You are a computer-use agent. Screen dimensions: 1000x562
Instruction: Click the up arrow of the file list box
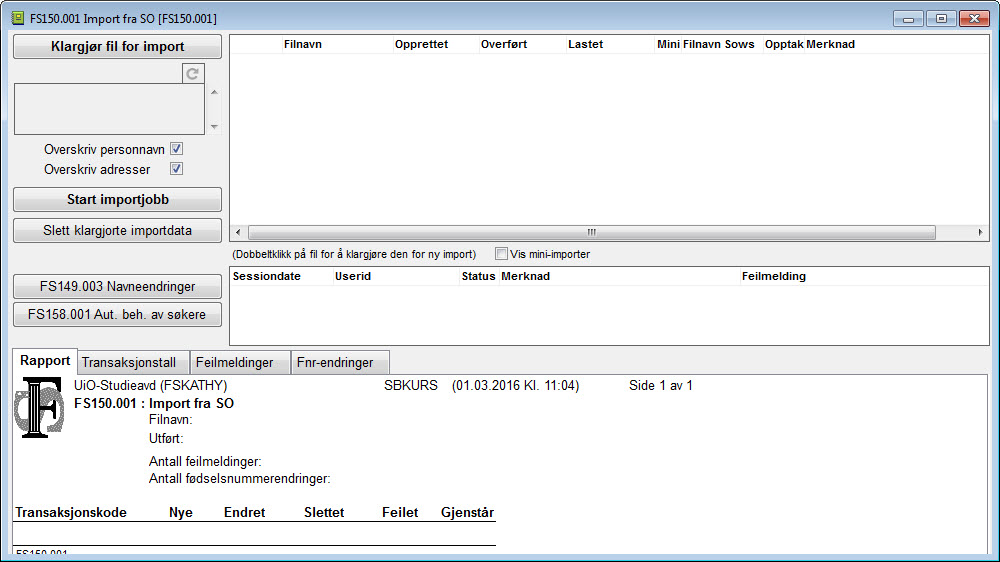click(x=214, y=92)
